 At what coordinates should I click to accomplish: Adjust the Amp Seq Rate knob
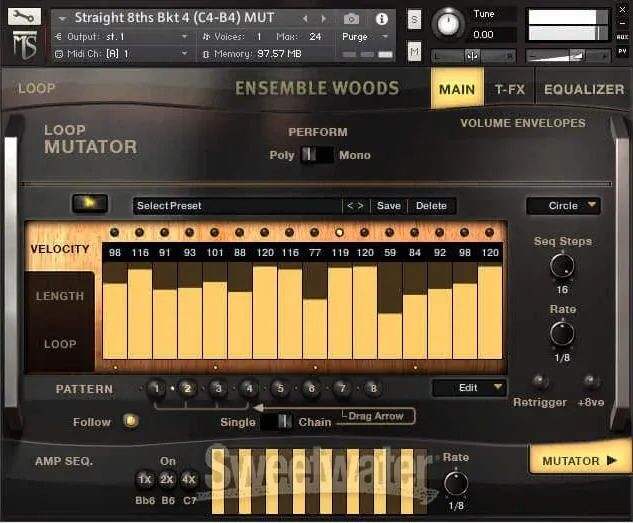click(456, 483)
